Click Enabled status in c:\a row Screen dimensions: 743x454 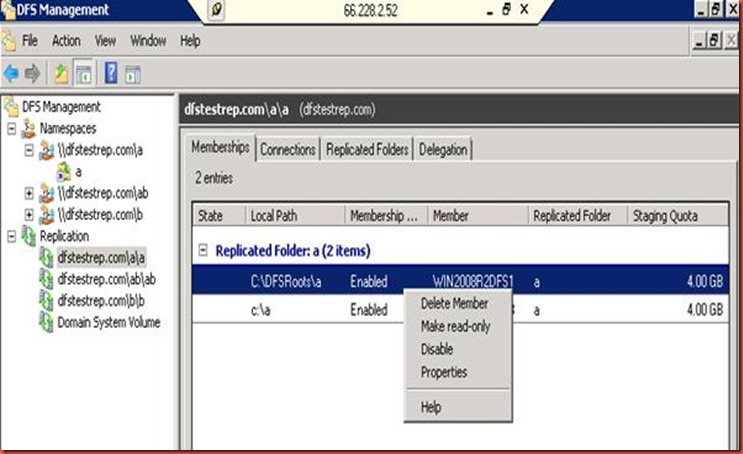point(369,310)
